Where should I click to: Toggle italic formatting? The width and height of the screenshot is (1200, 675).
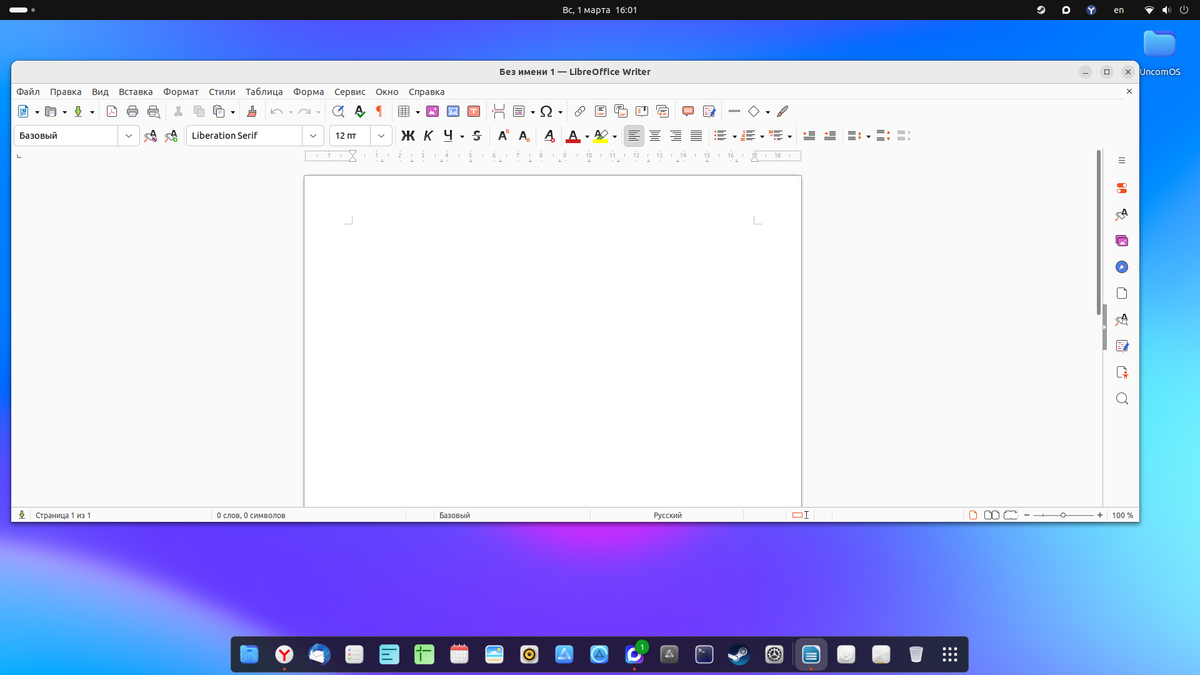[x=427, y=135]
